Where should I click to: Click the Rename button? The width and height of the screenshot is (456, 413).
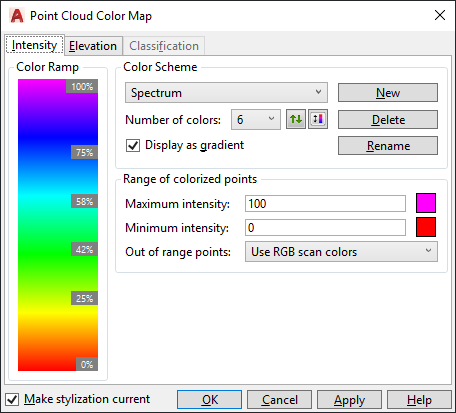point(388,146)
